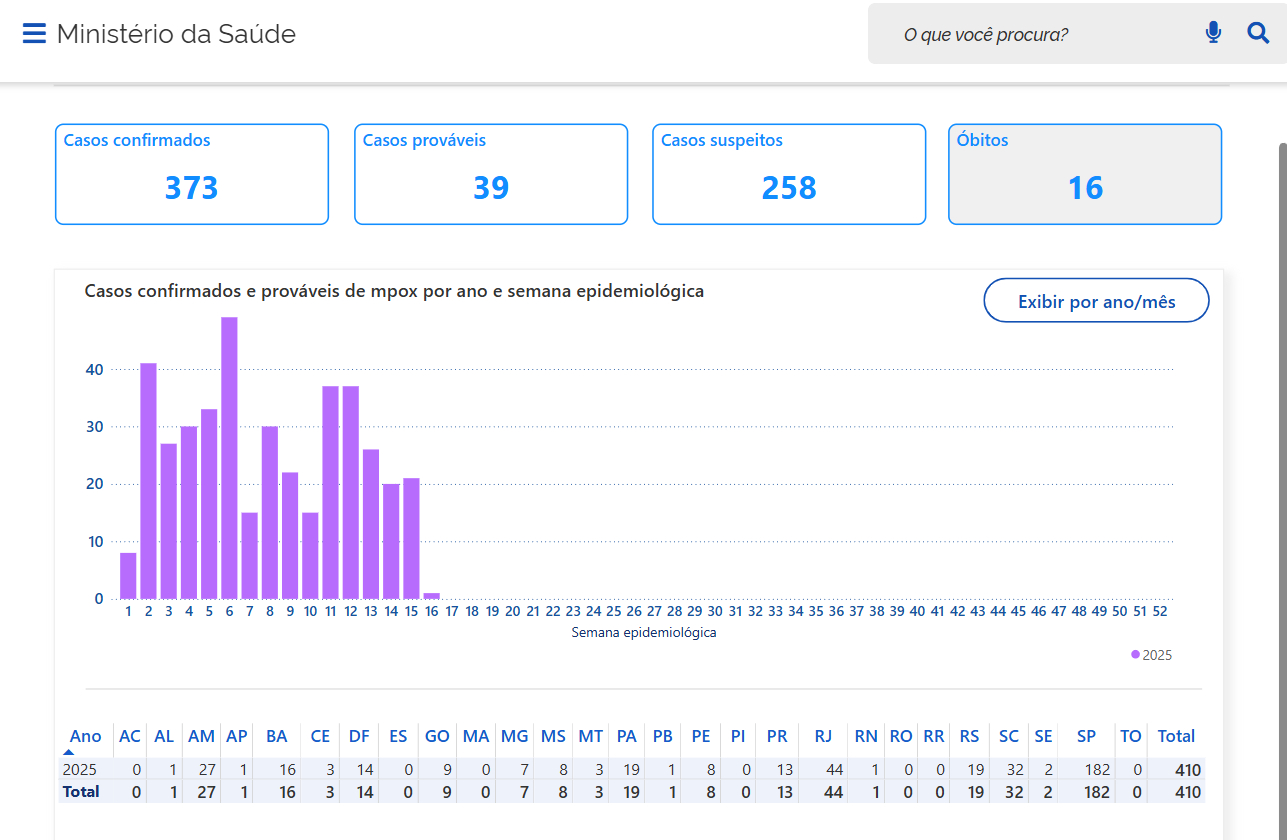Select the Casos suspeitos card

click(x=789, y=174)
